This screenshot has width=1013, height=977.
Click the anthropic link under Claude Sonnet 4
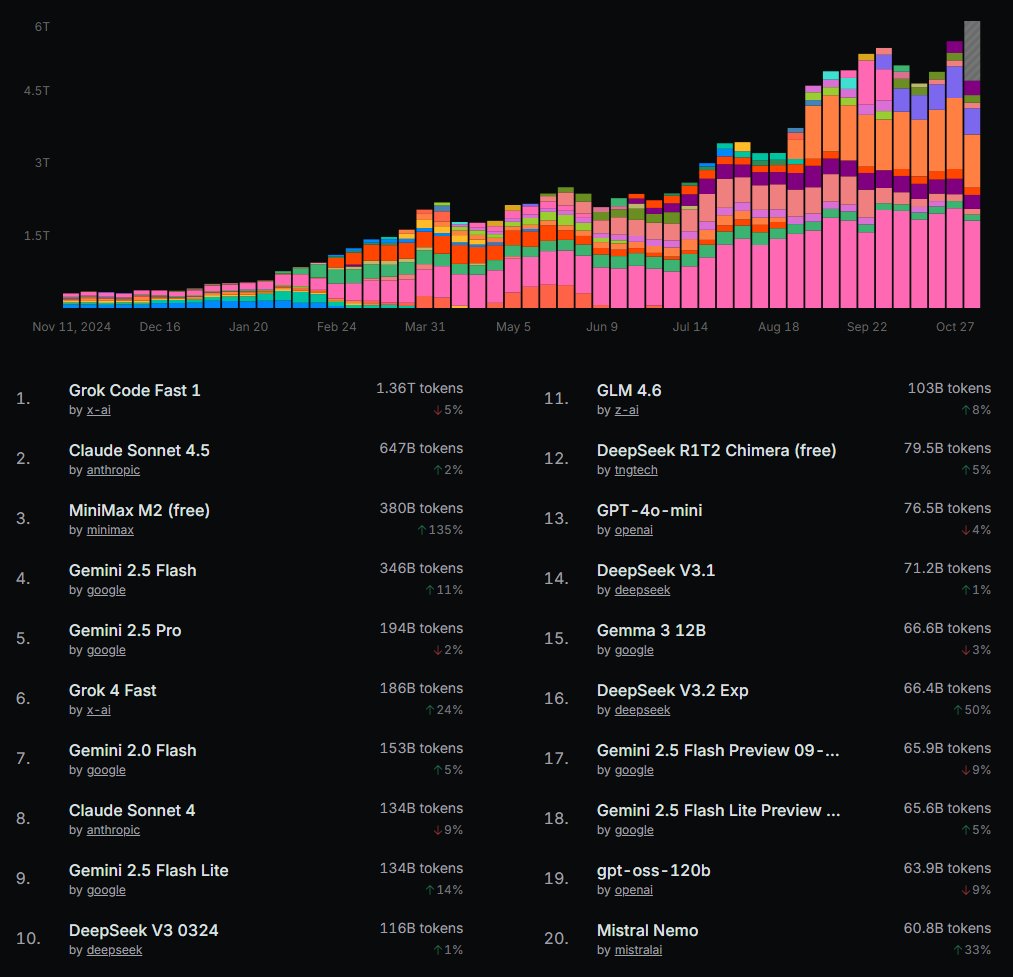(113, 830)
